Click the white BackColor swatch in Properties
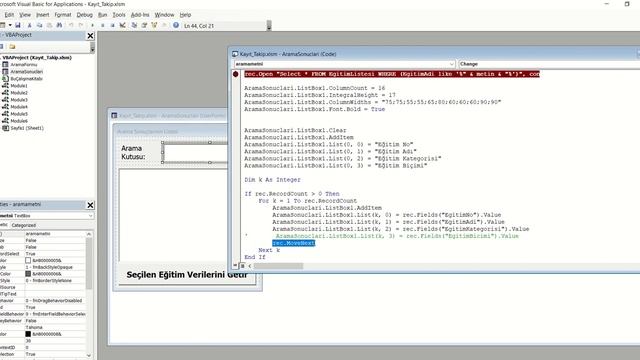 pyautogui.click(x=28, y=260)
